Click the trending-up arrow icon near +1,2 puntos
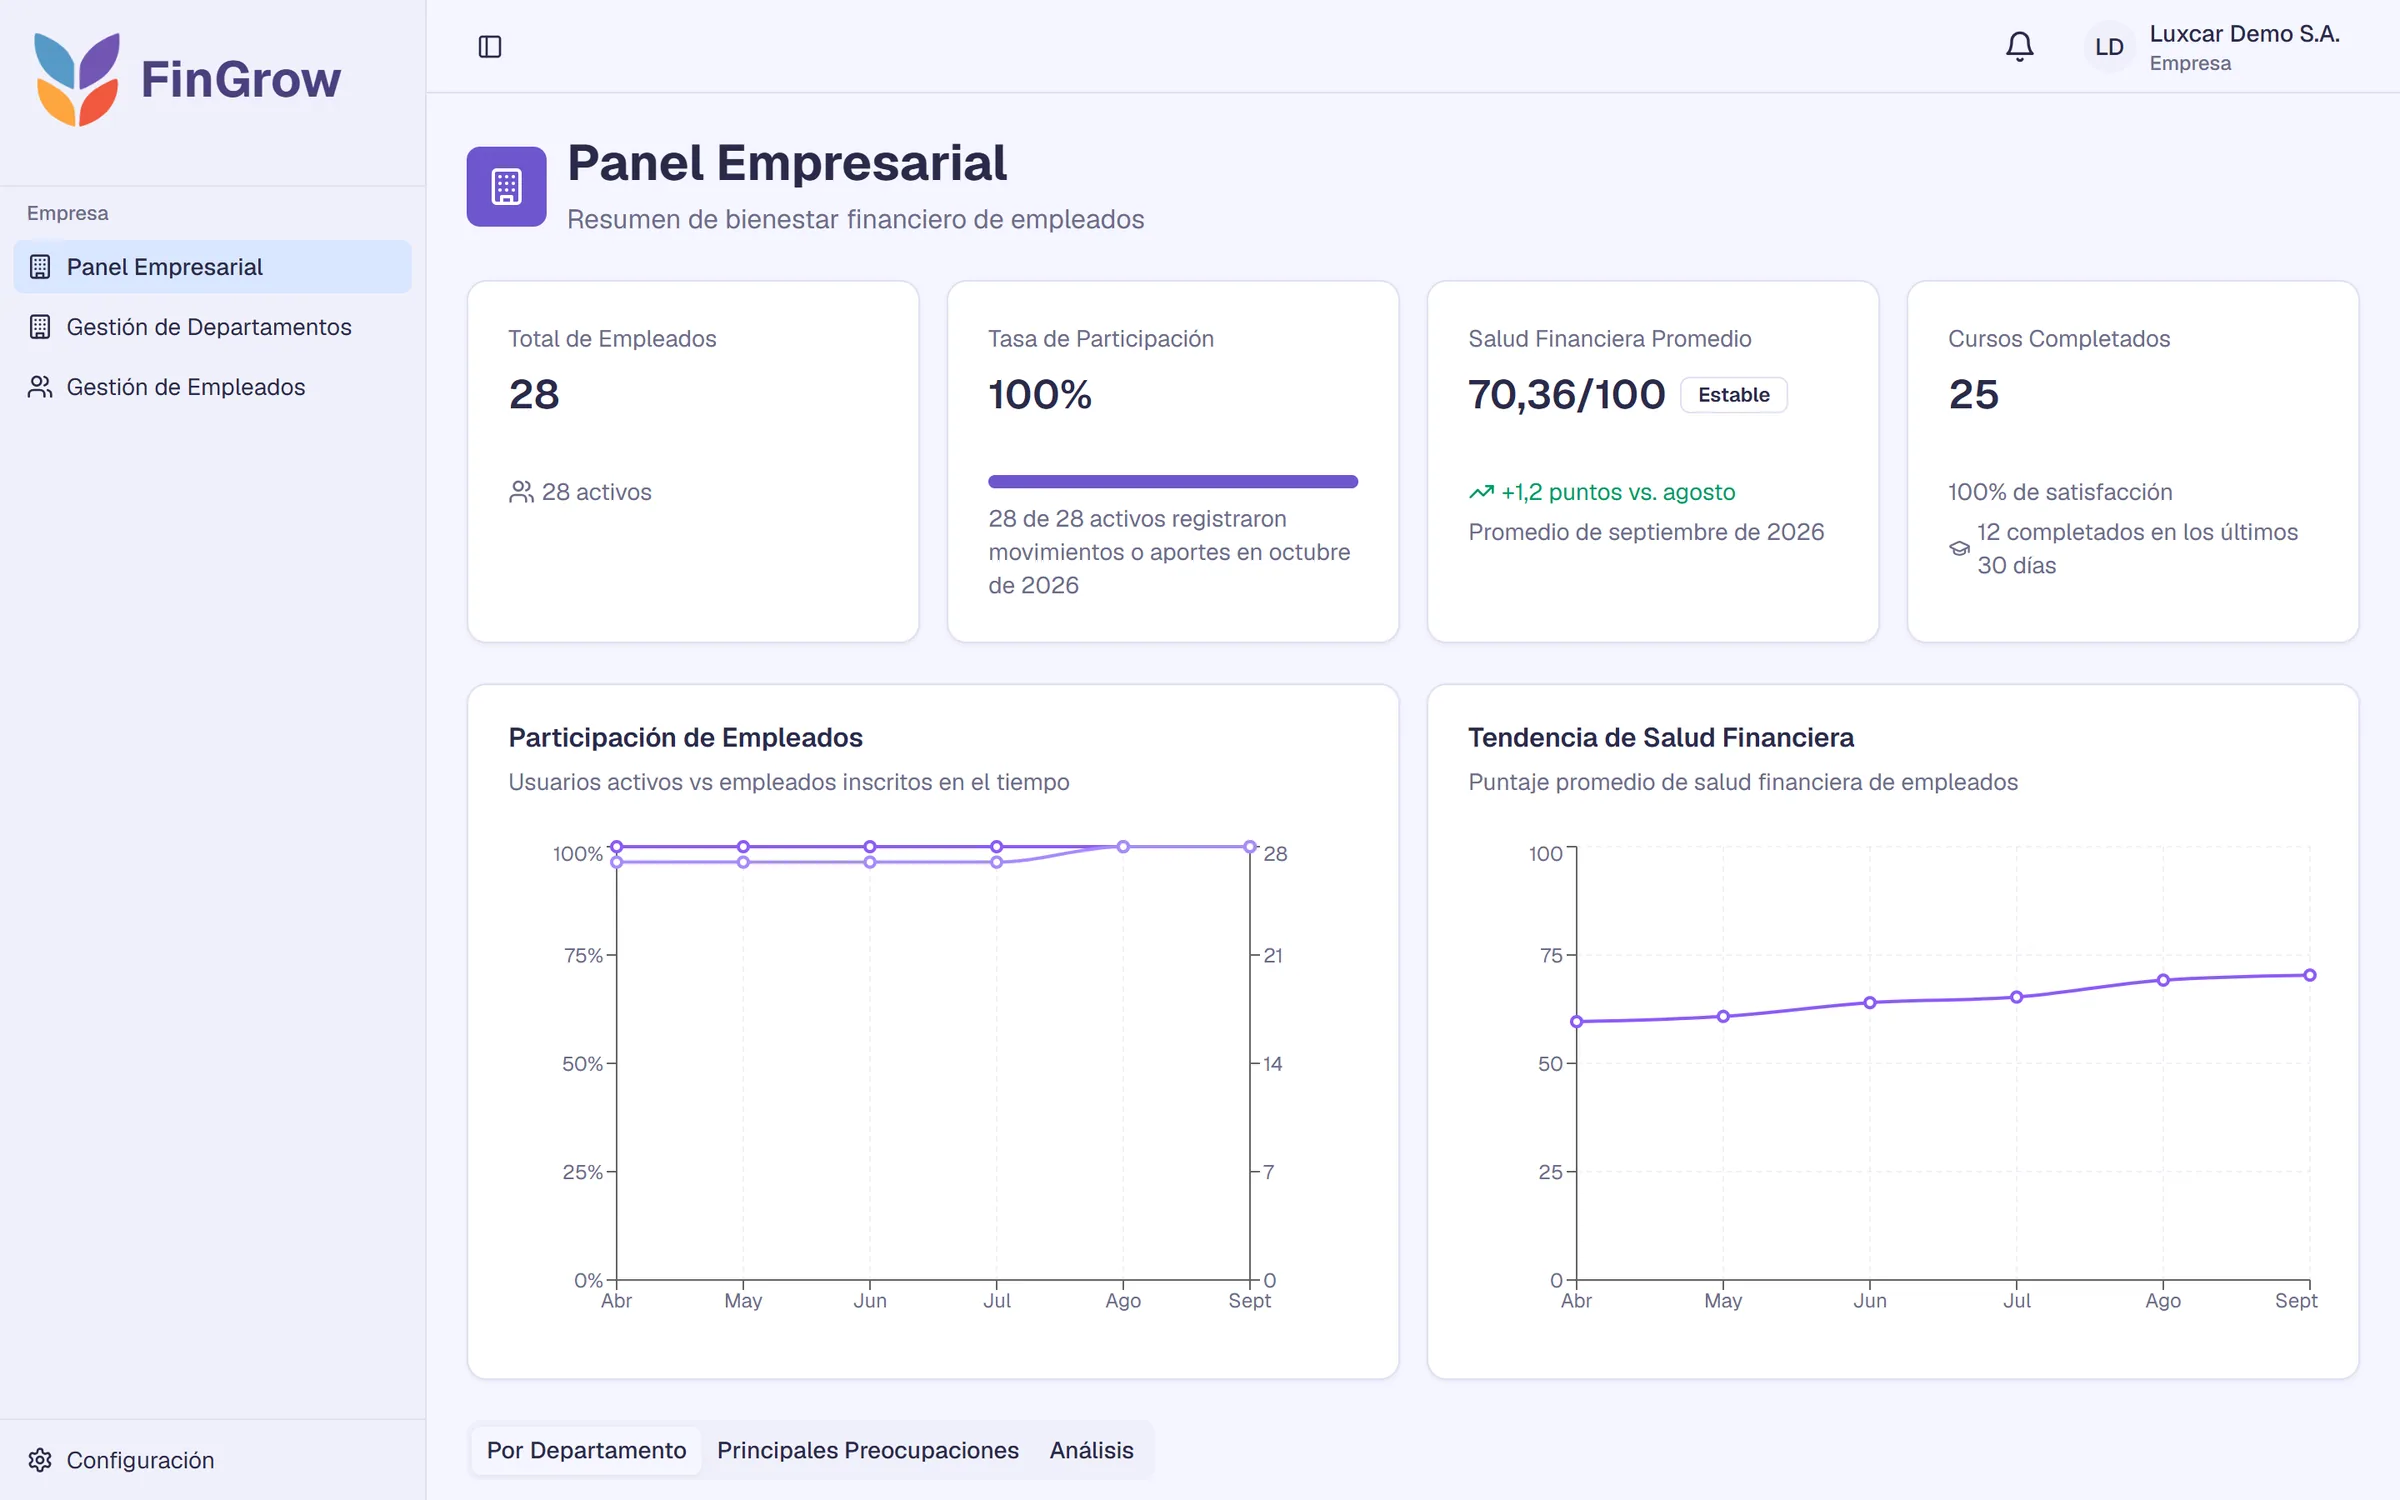2400x1500 pixels. 1481,492
